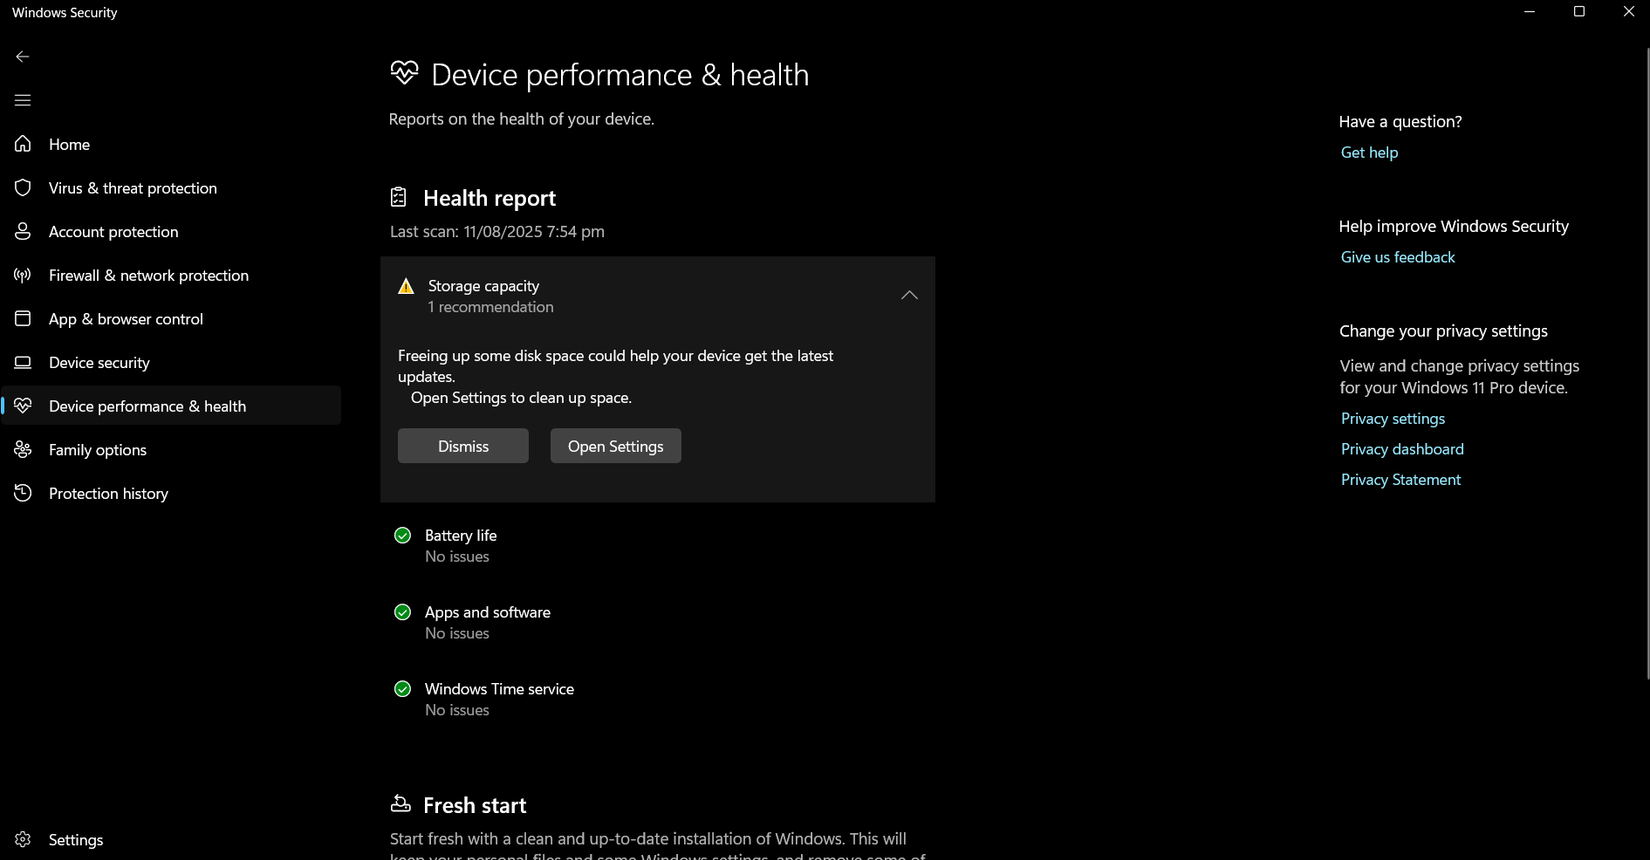Click the Settings gear icon

pos(23,840)
